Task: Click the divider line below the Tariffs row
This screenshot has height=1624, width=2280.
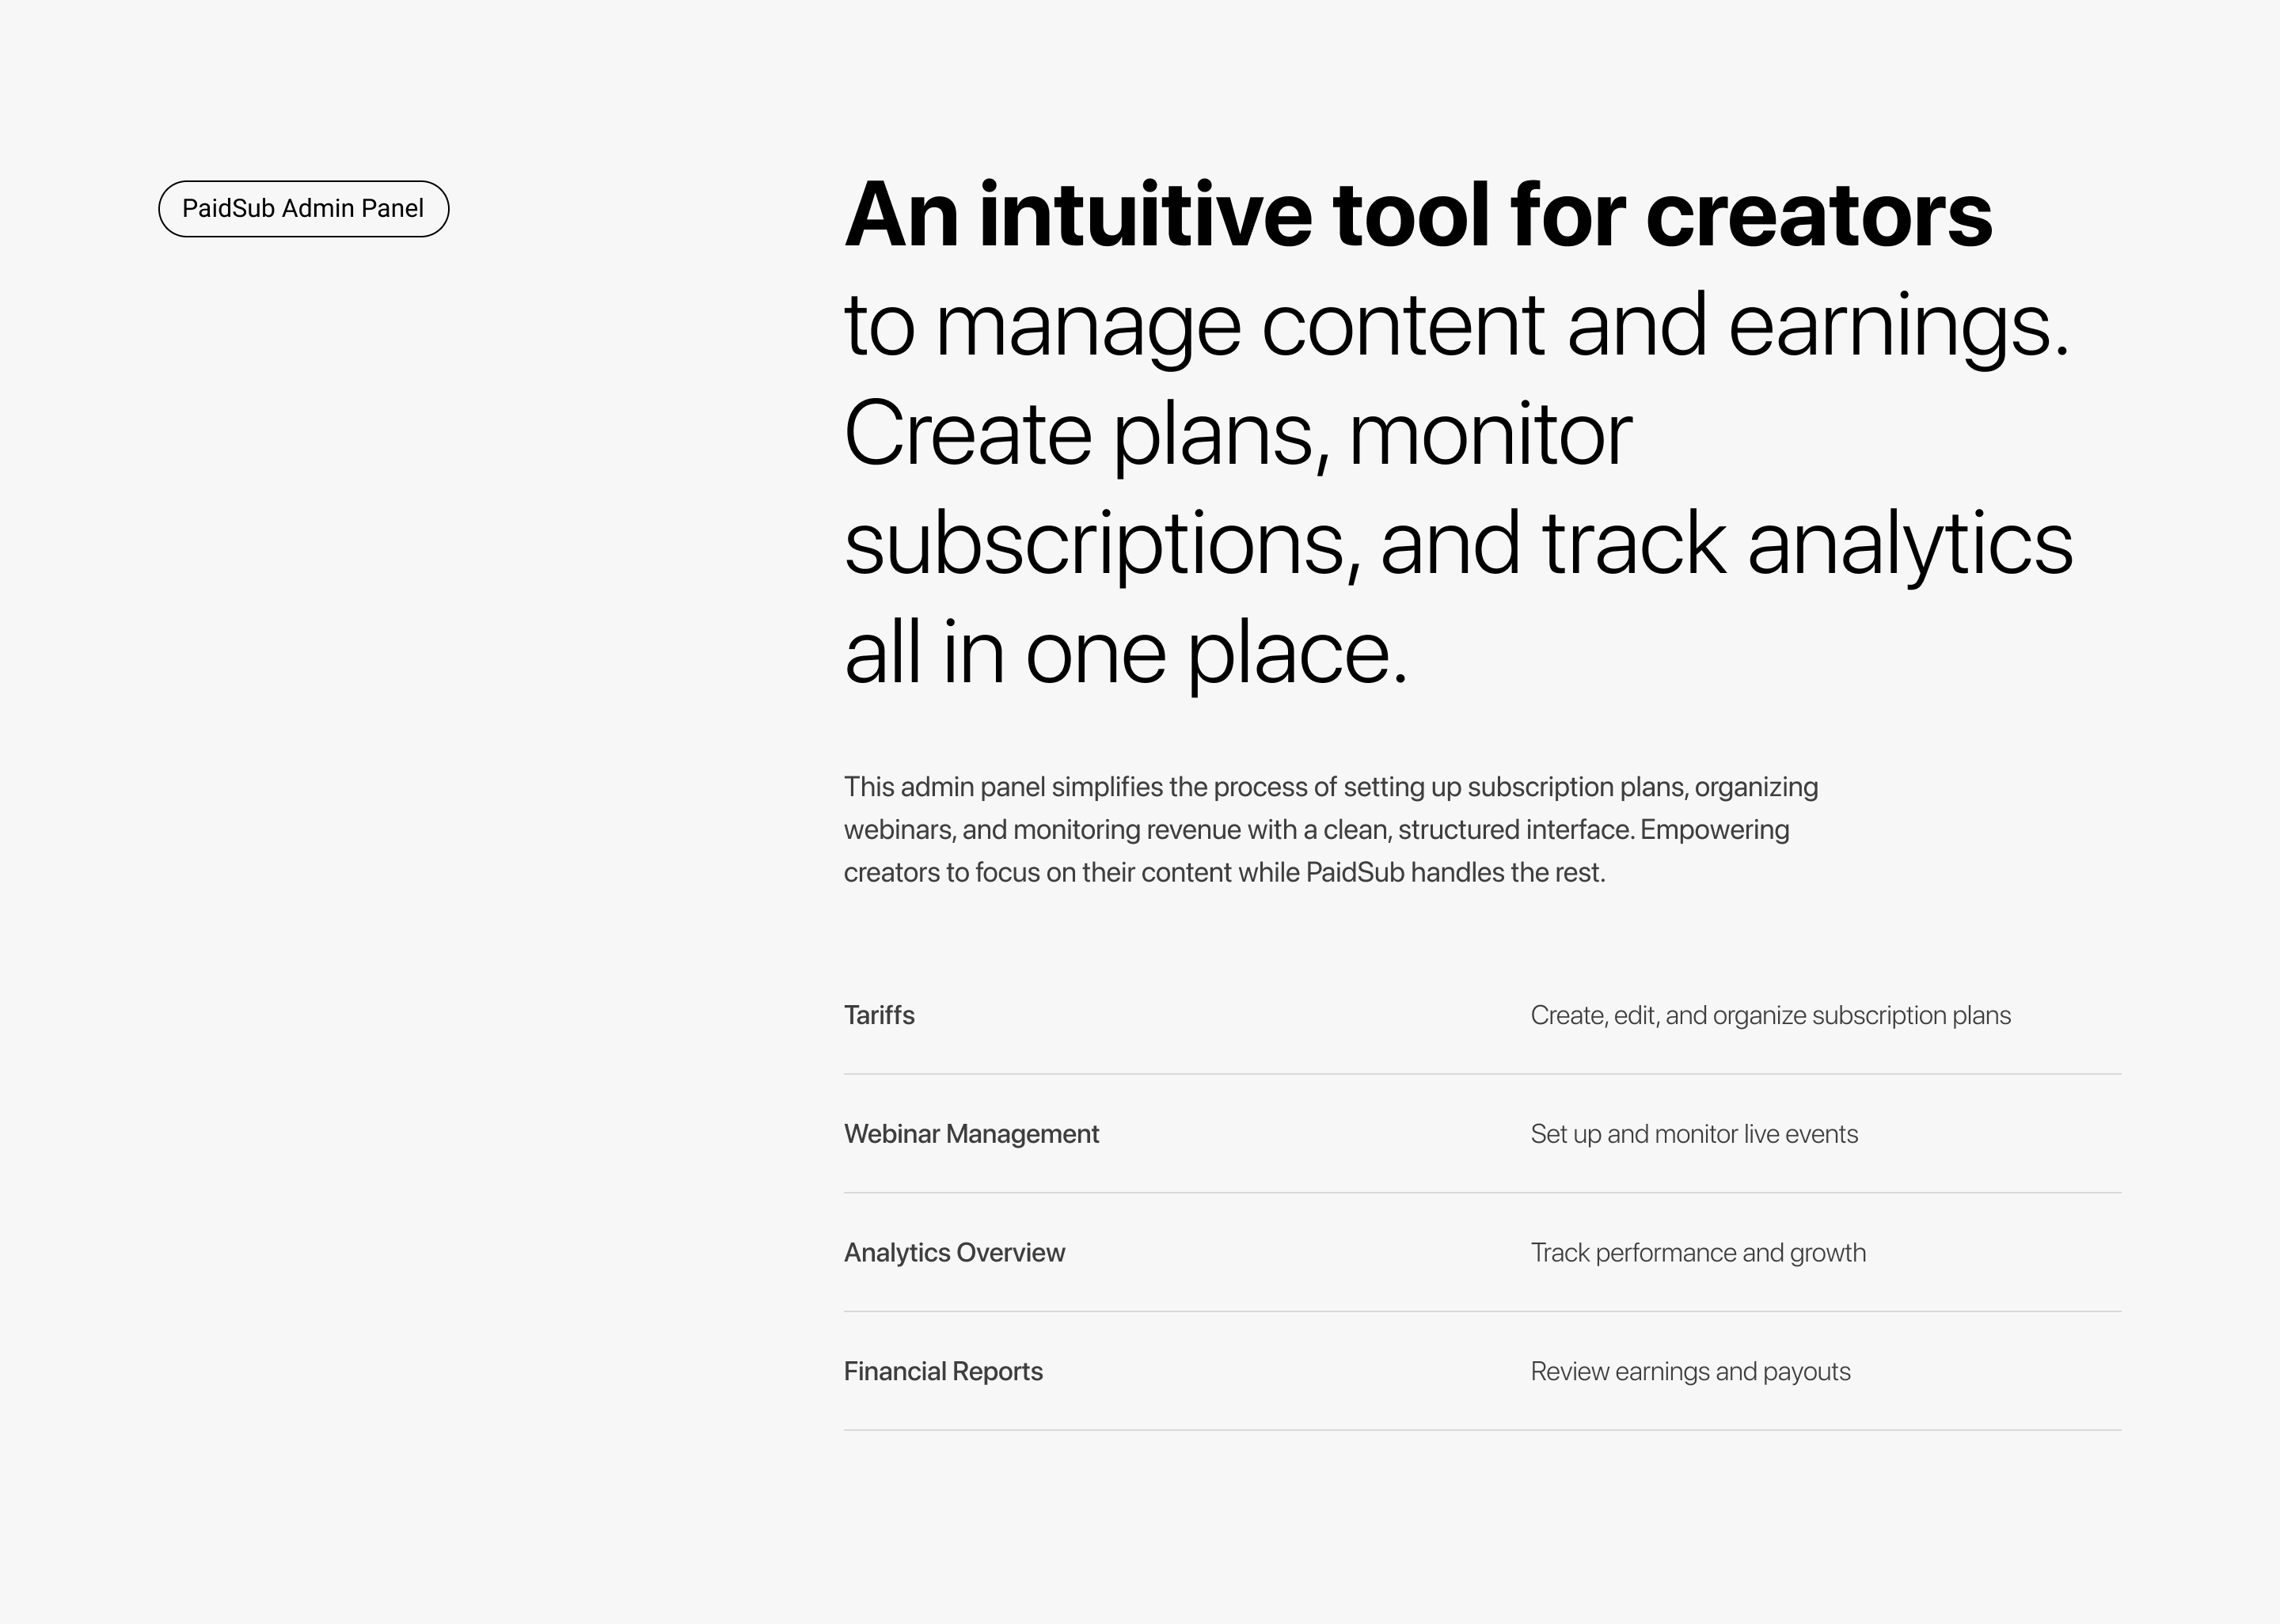Action: [x=1482, y=1074]
